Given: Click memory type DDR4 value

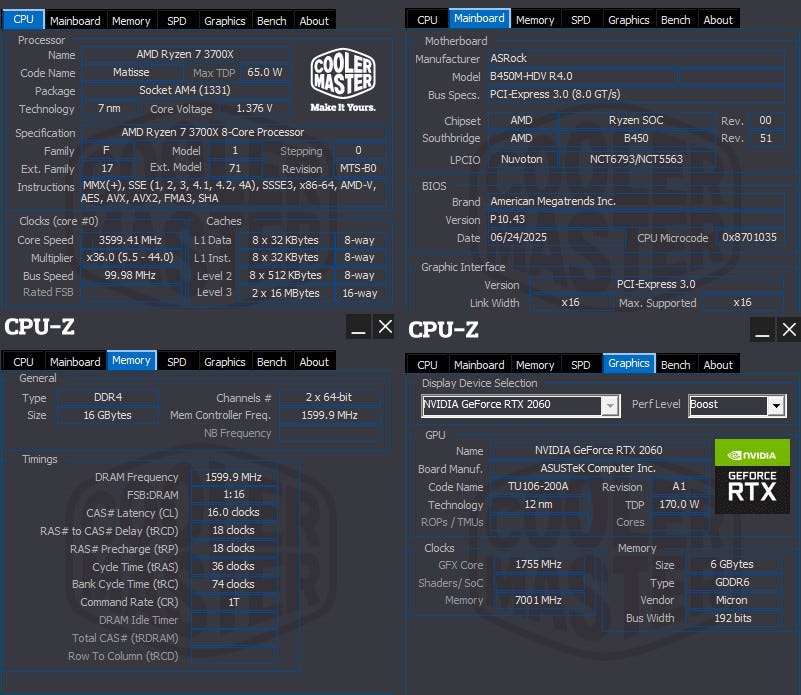Looking at the screenshot, I should coord(108,397).
